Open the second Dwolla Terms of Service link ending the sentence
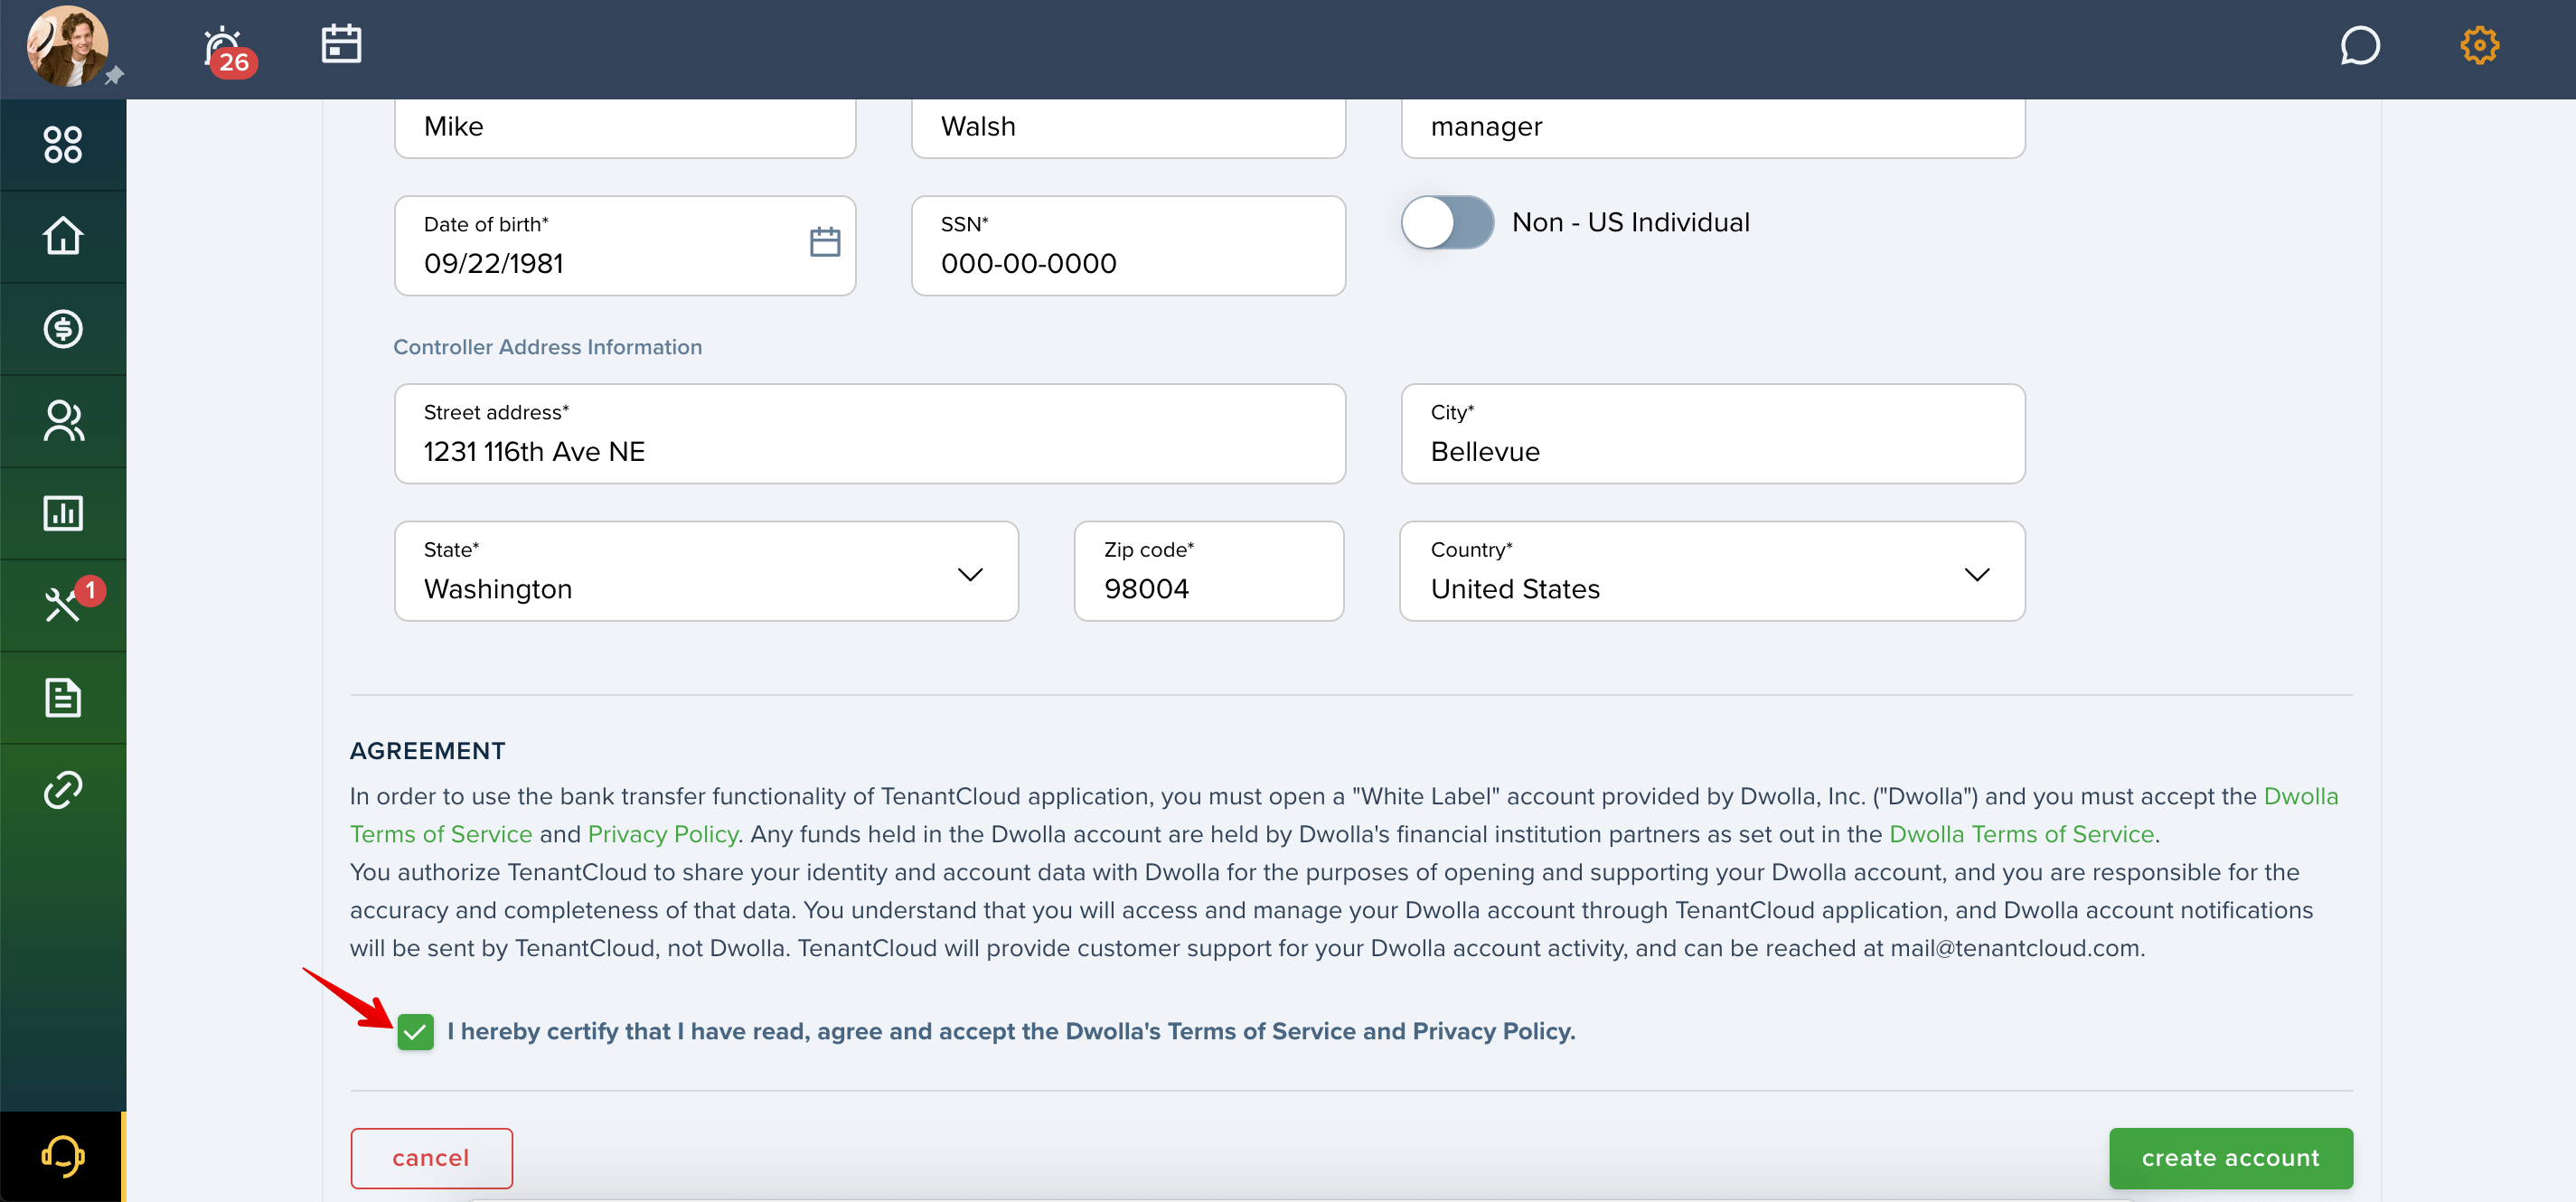 (x=2020, y=834)
